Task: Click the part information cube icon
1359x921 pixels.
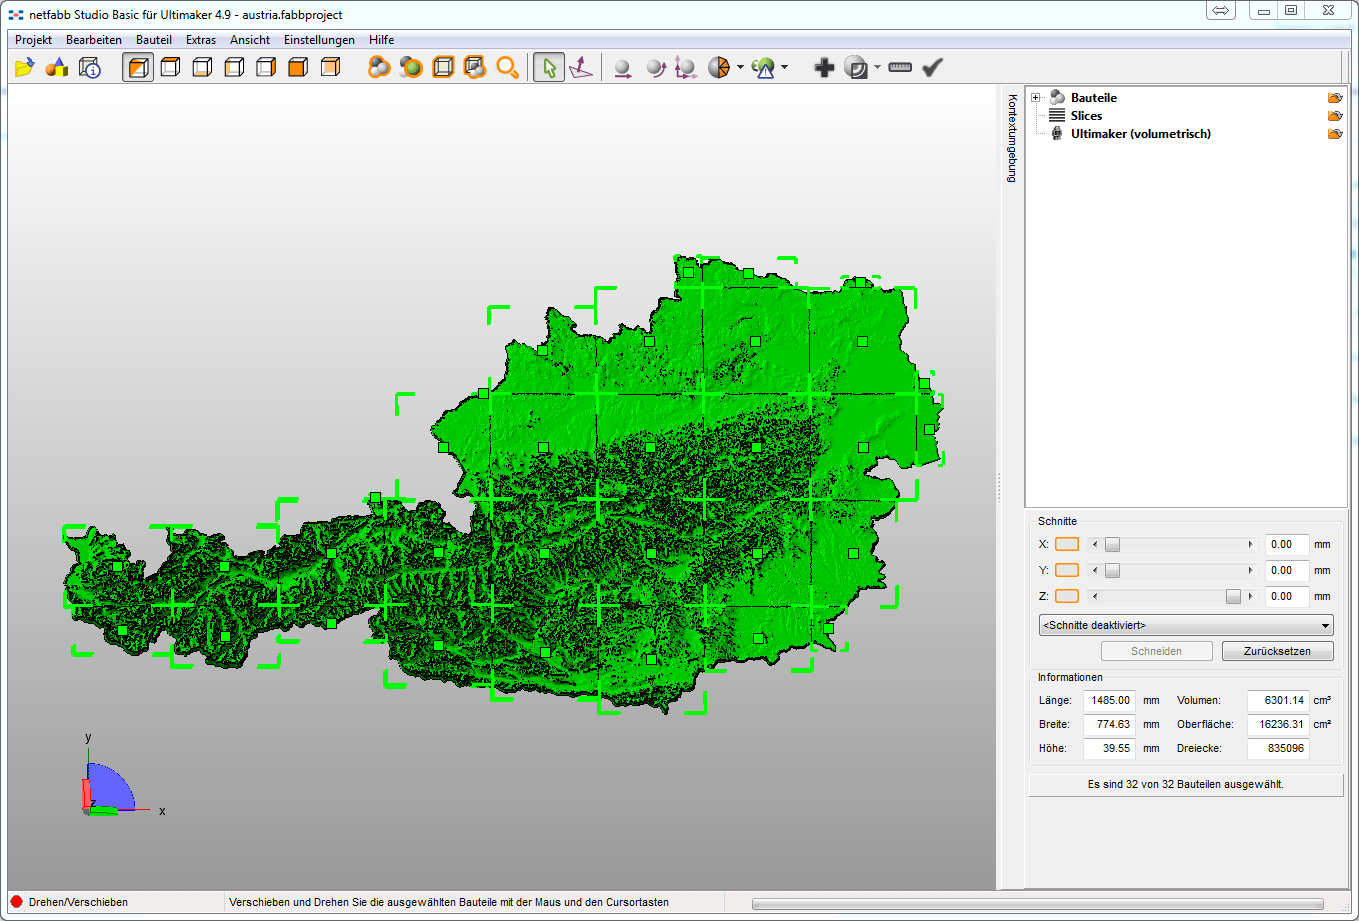Action: 90,68
